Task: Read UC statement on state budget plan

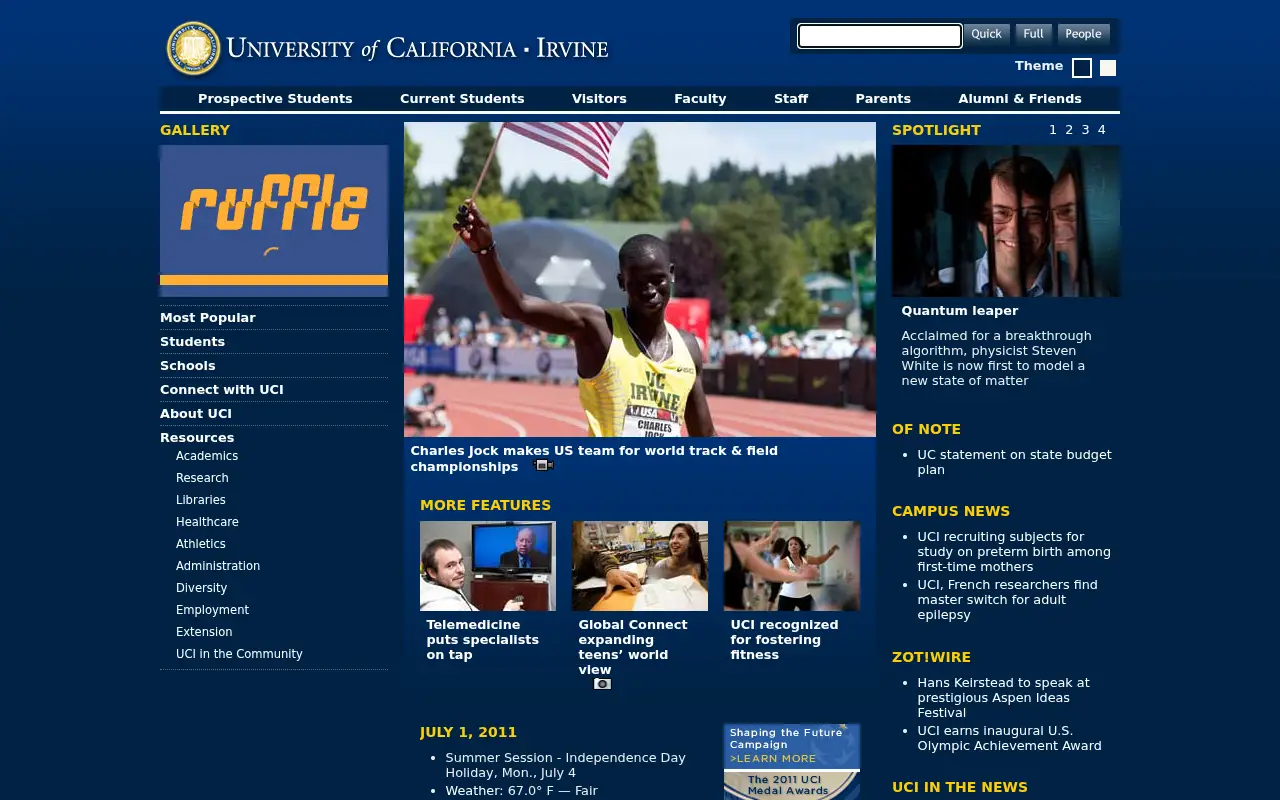Action: (x=1014, y=462)
